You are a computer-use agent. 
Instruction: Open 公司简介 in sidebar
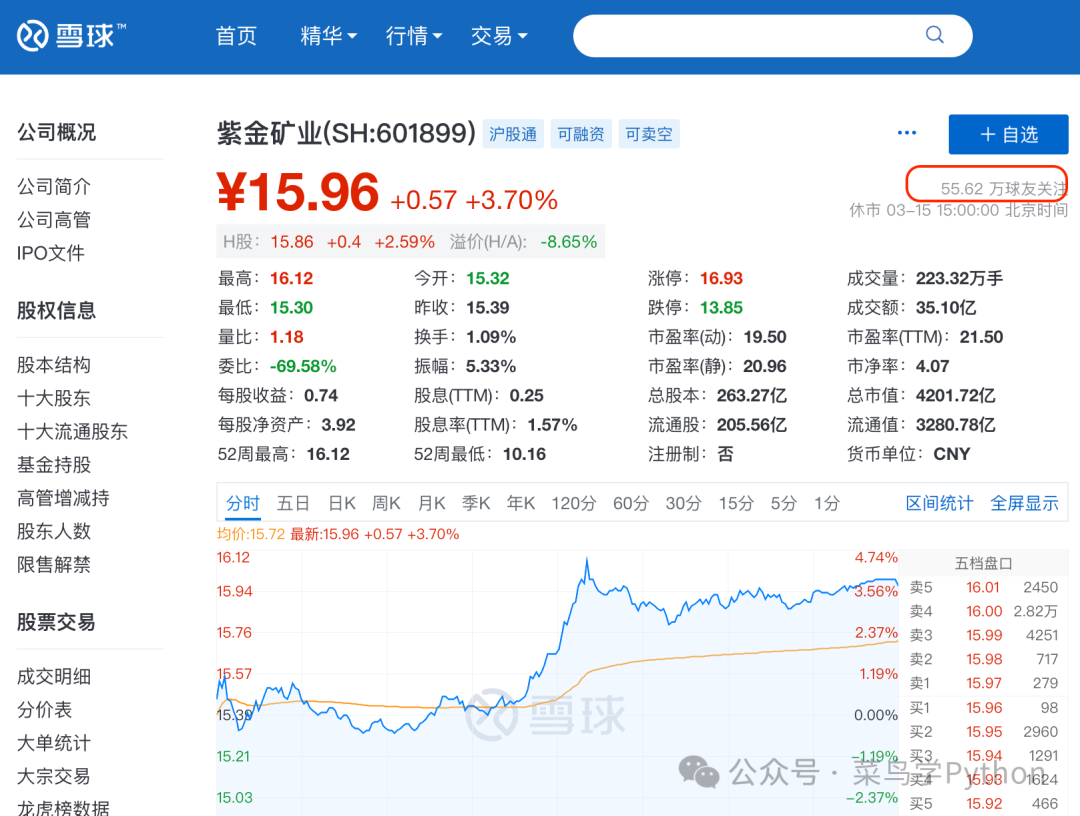54,187
